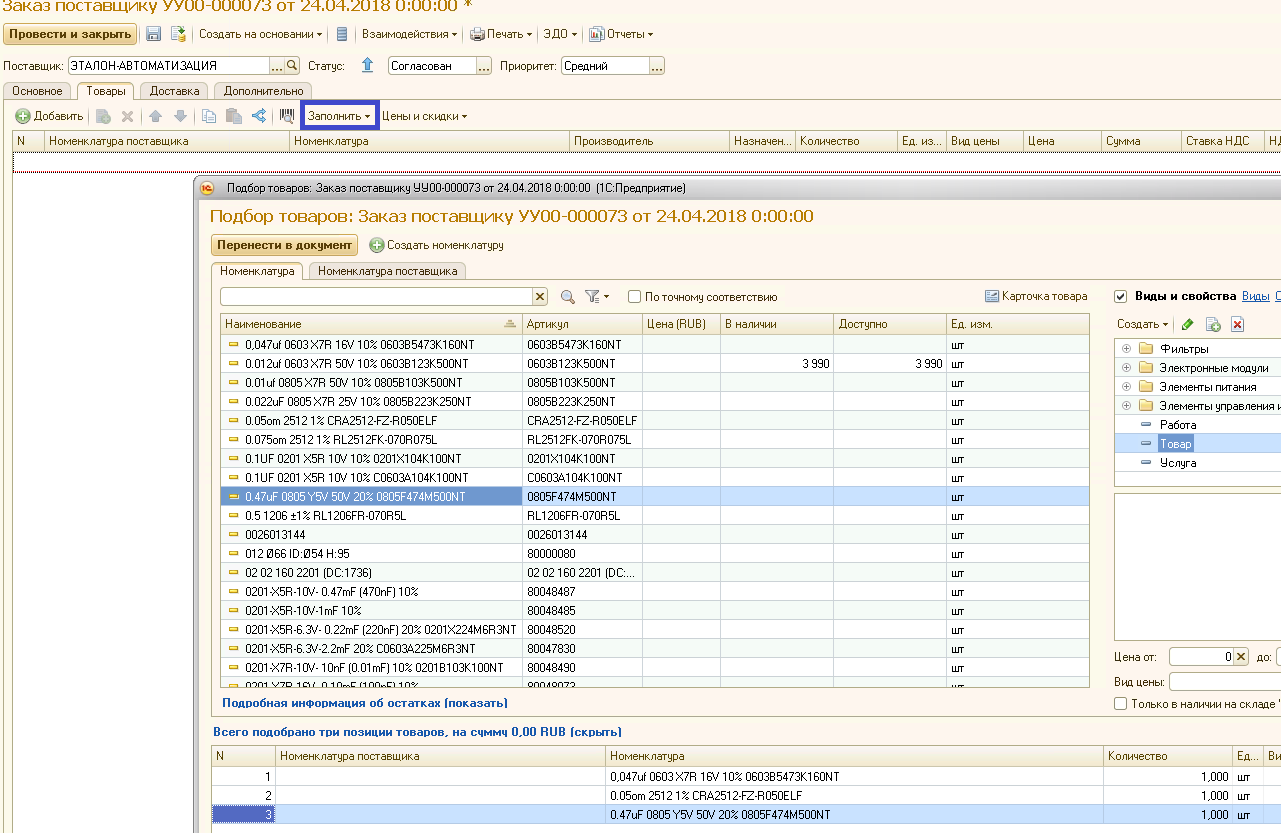The width and height of the screenshot is (1281, 833).
Task: Click the Подробная информация об остатках link
Action: pyautogui.click(x=365, y=703)
